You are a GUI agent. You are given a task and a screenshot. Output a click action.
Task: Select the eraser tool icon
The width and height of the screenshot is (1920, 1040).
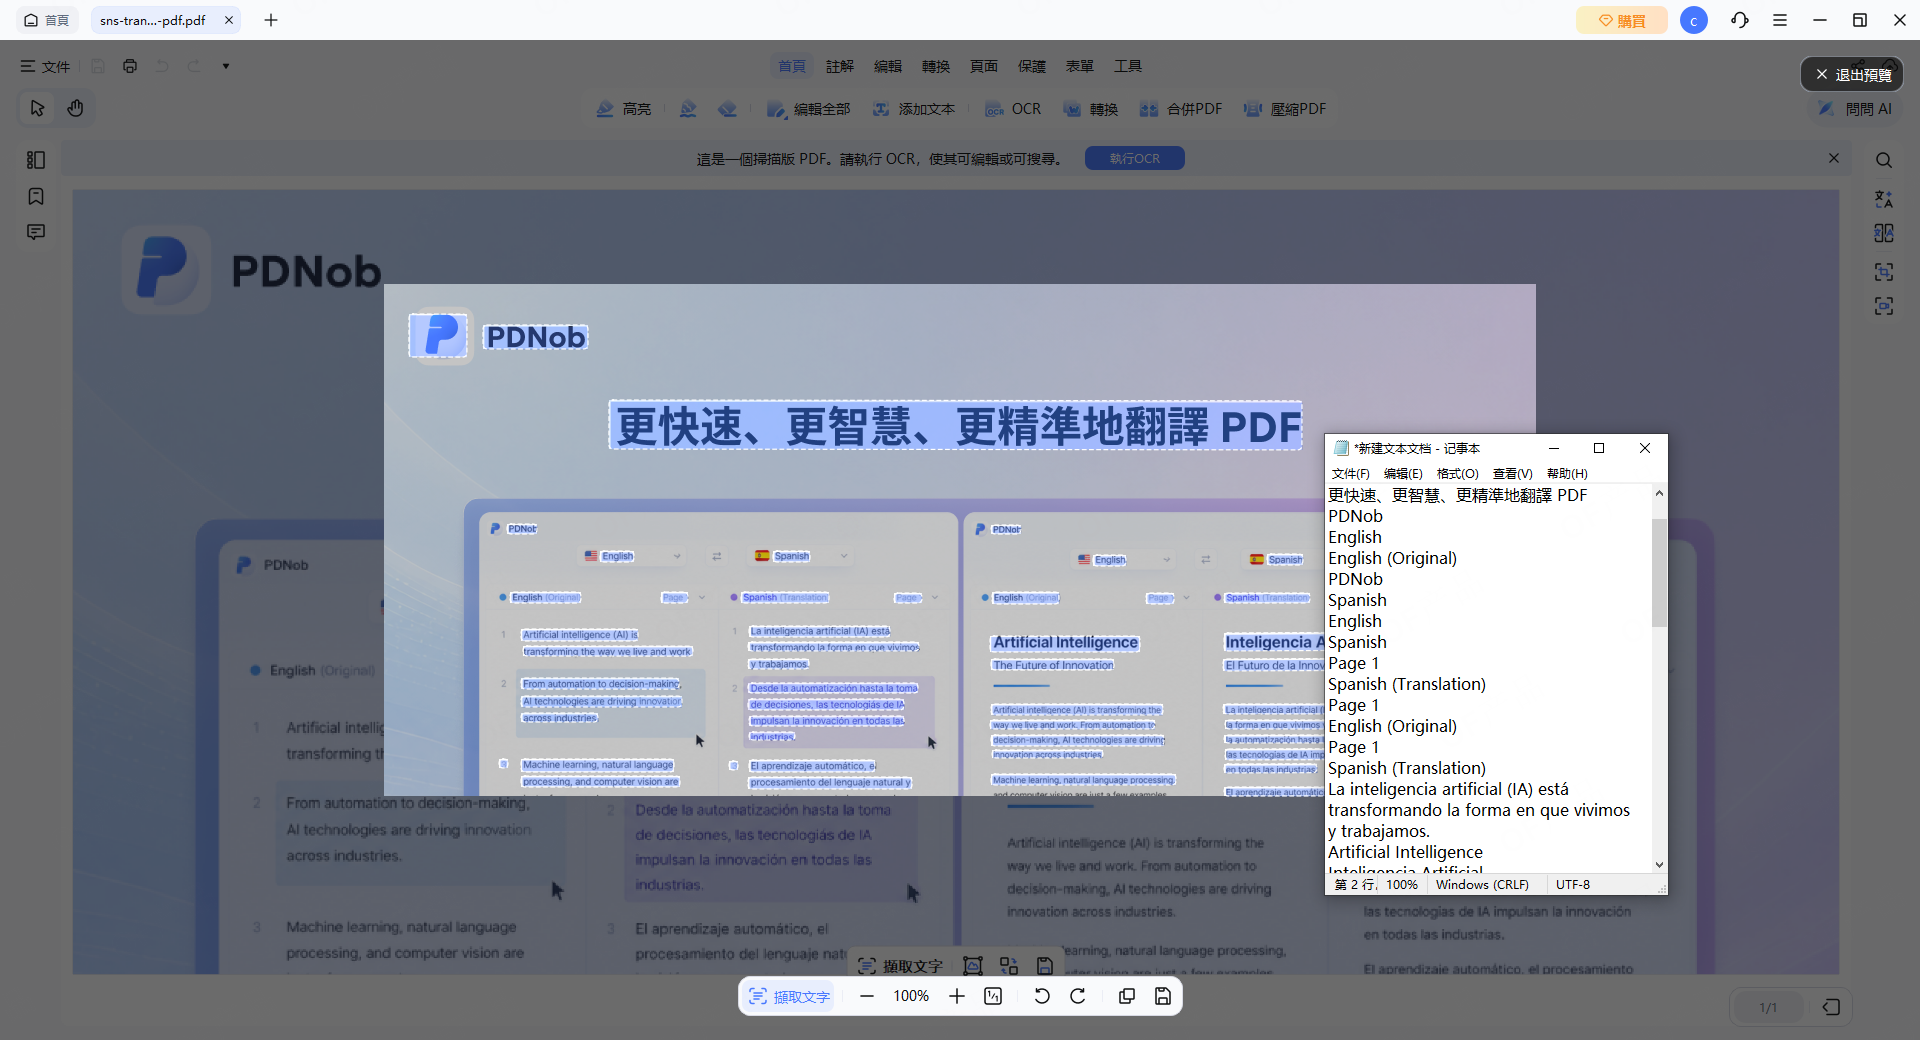click(x=728, y=109)
